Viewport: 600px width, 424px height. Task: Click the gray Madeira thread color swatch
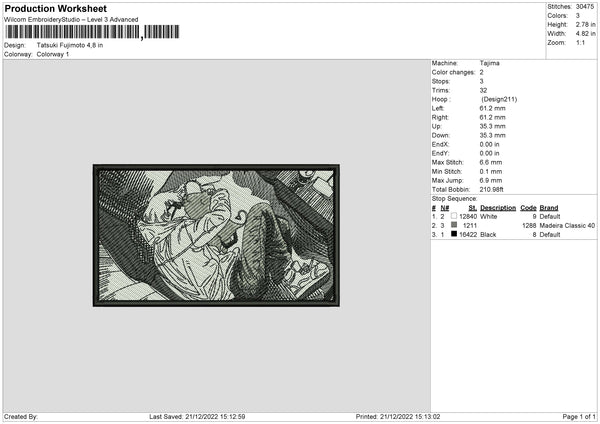(454, 225)
